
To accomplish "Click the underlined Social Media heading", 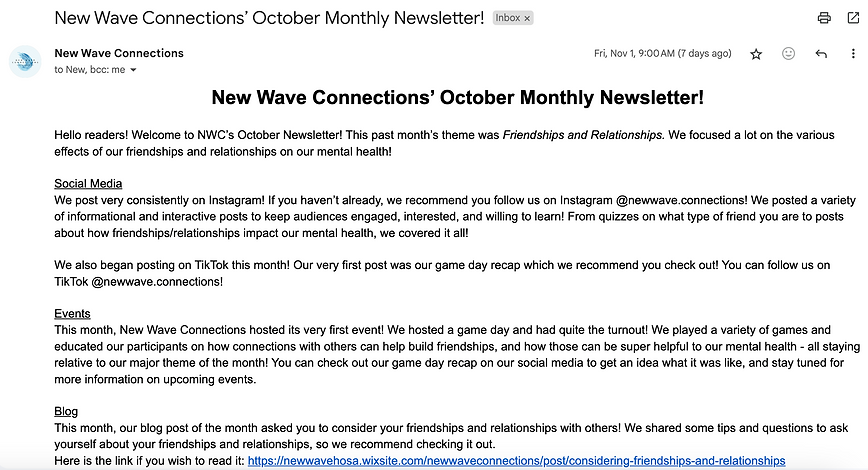I will pyautogui.click(x=88, y=184).
